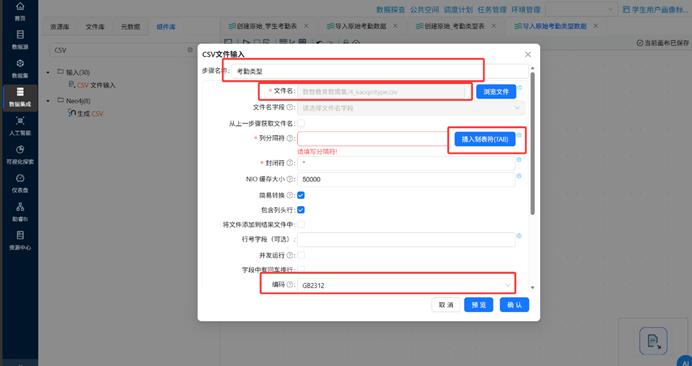Open 数据集 in the left sidebar
Image resolution: width=692 pixels, height=366 pixels.
coord(20,68)
